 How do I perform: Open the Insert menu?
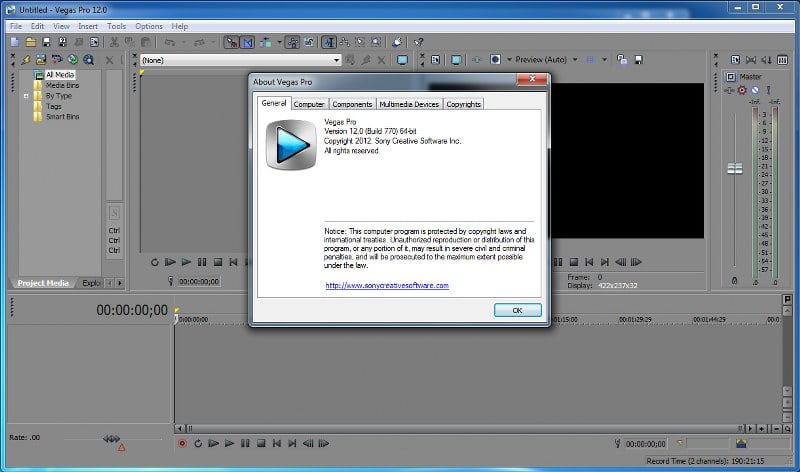point(88,26)
